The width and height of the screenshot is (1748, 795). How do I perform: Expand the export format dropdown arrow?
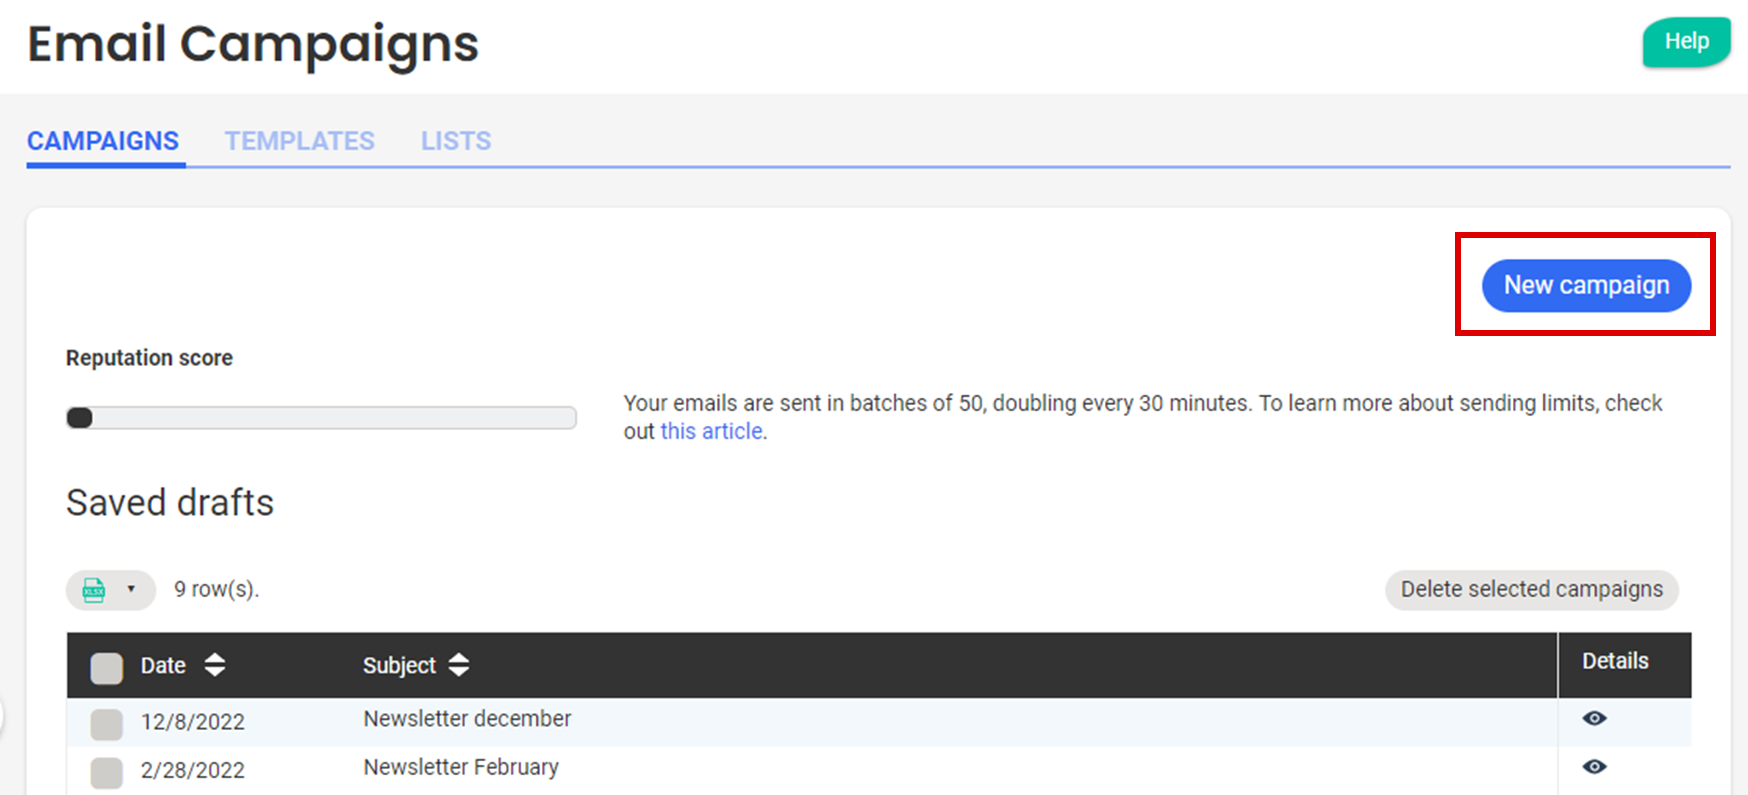131,589
